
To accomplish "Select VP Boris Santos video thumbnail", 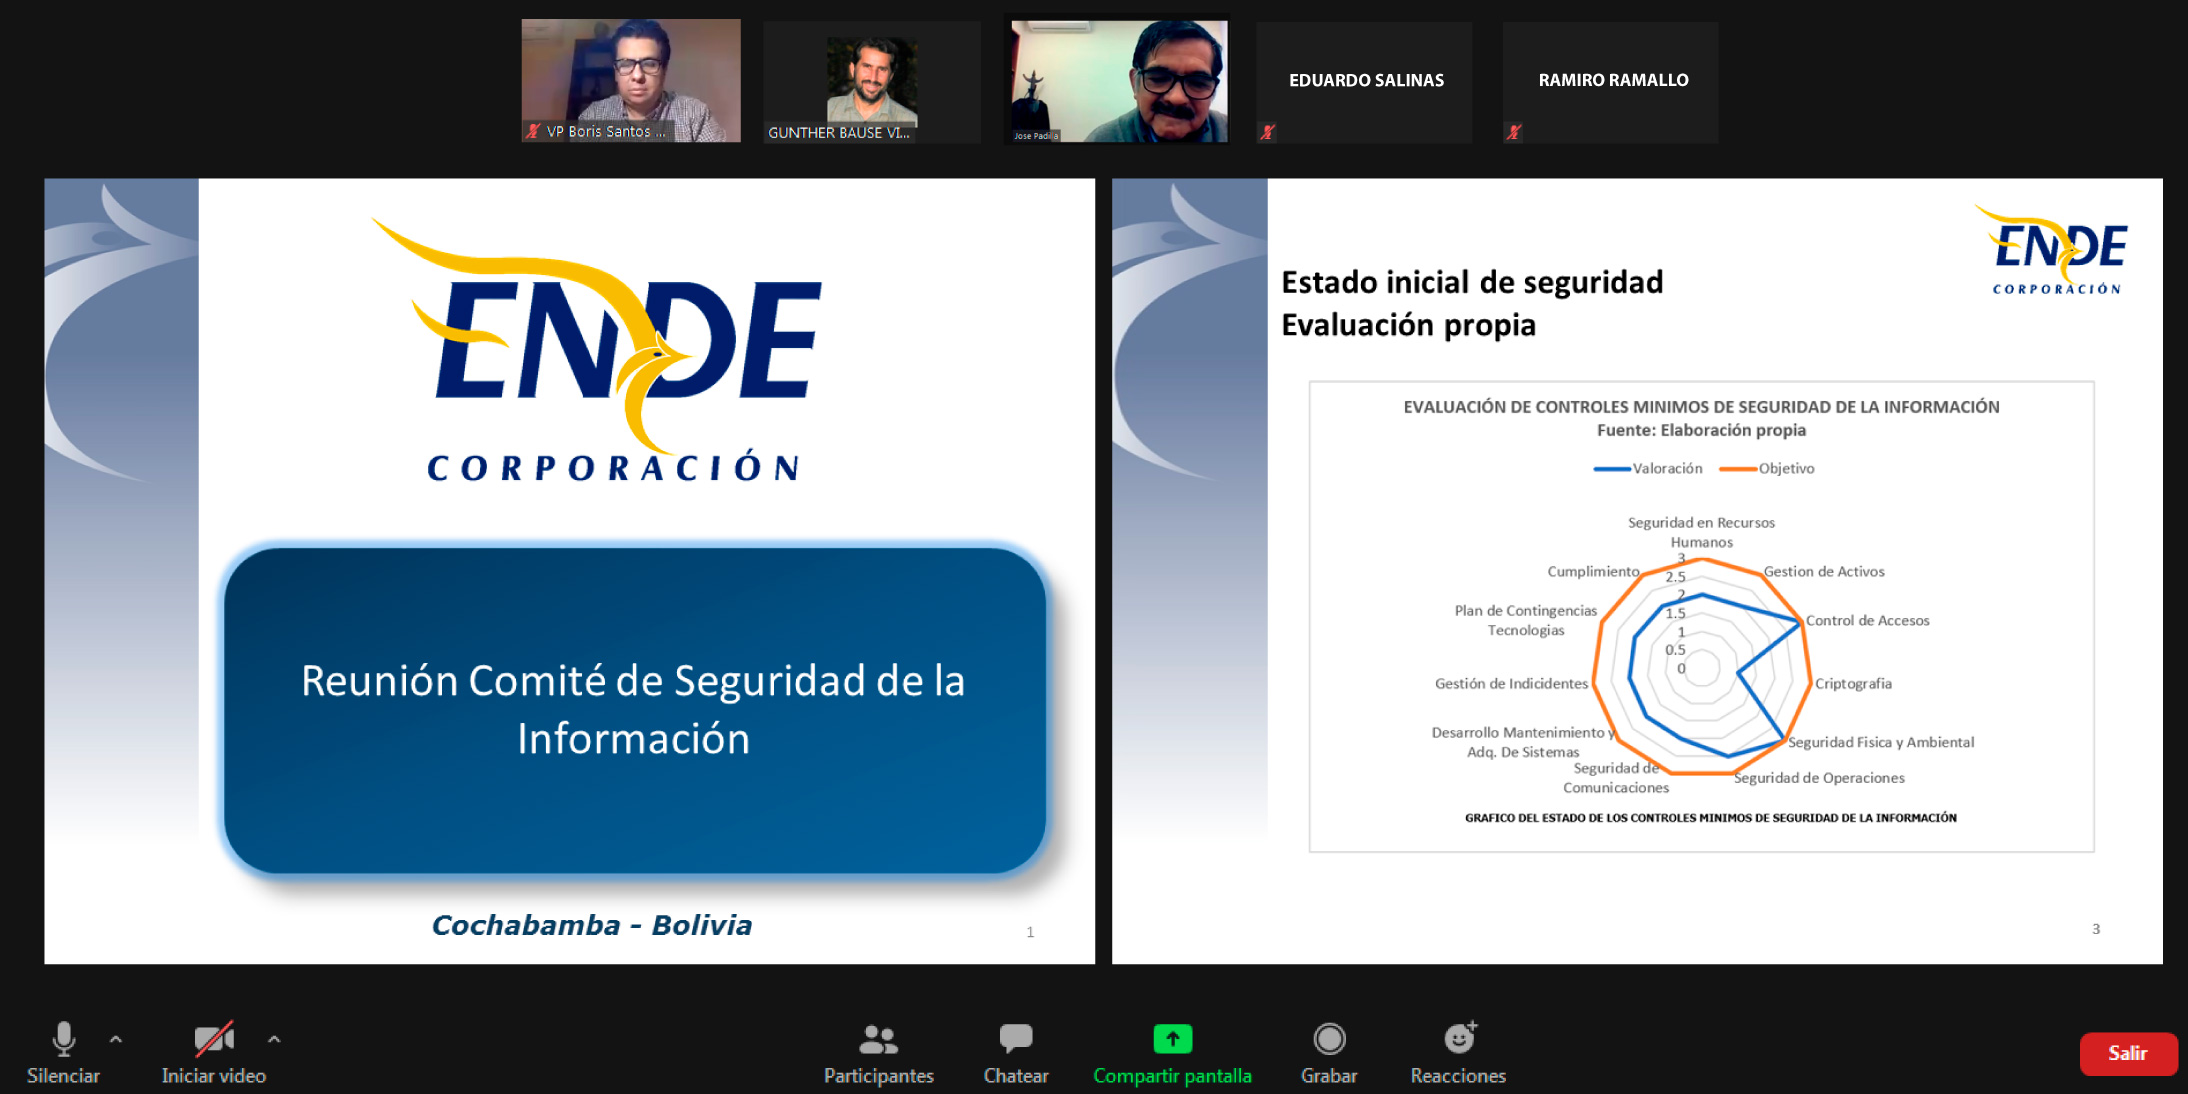I will (x=631, y=80).
